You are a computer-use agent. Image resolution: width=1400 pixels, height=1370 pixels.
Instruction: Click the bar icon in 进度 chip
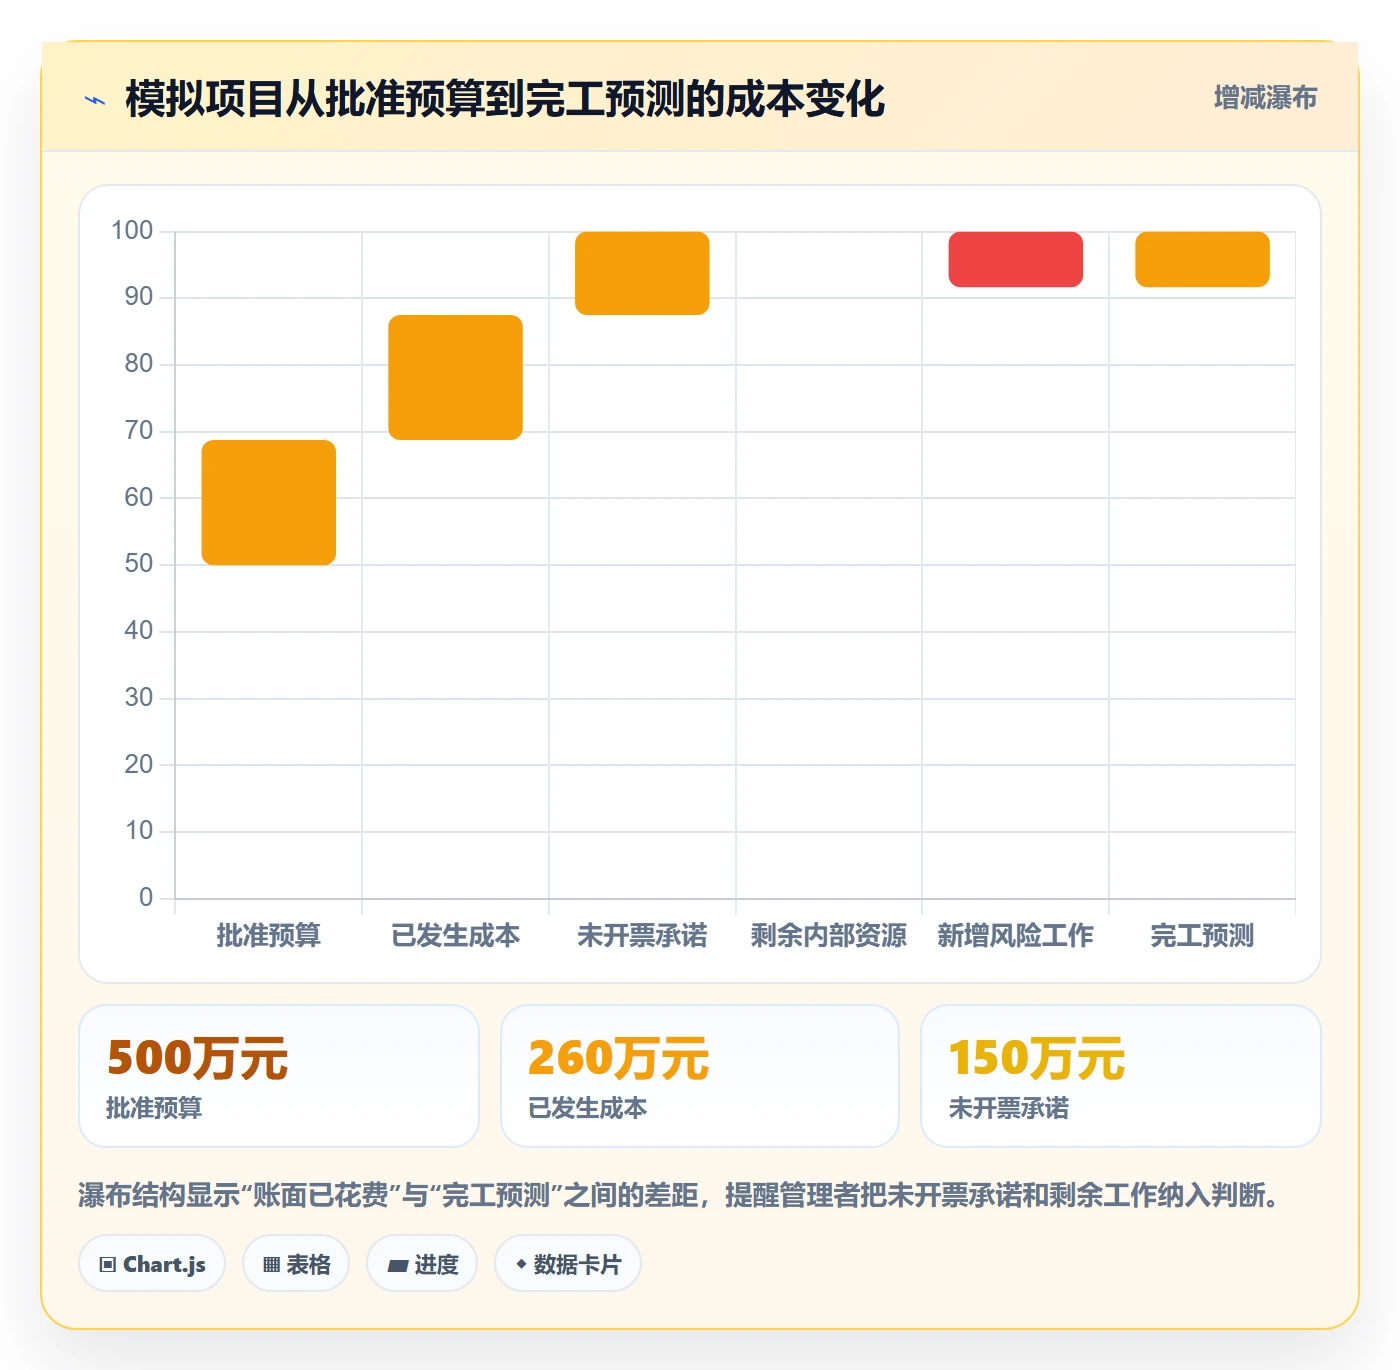398,1266
